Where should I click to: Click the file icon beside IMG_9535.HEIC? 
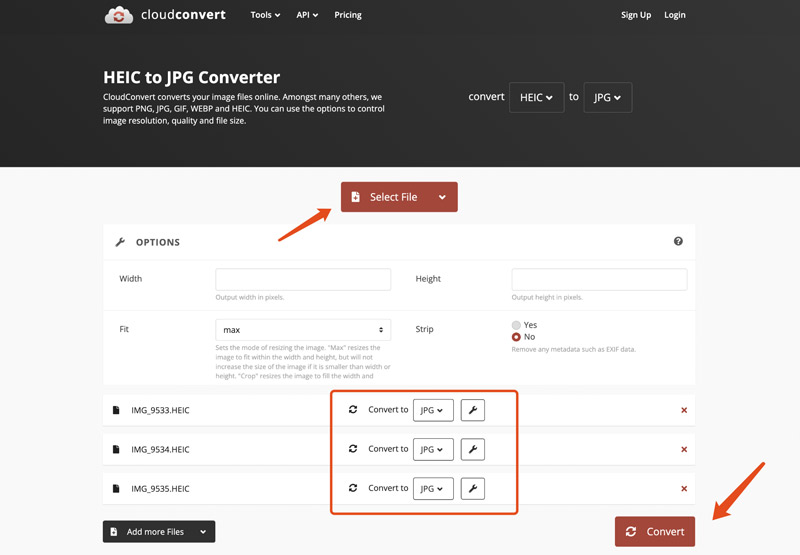pyautogui.click(x=116, y=489)
